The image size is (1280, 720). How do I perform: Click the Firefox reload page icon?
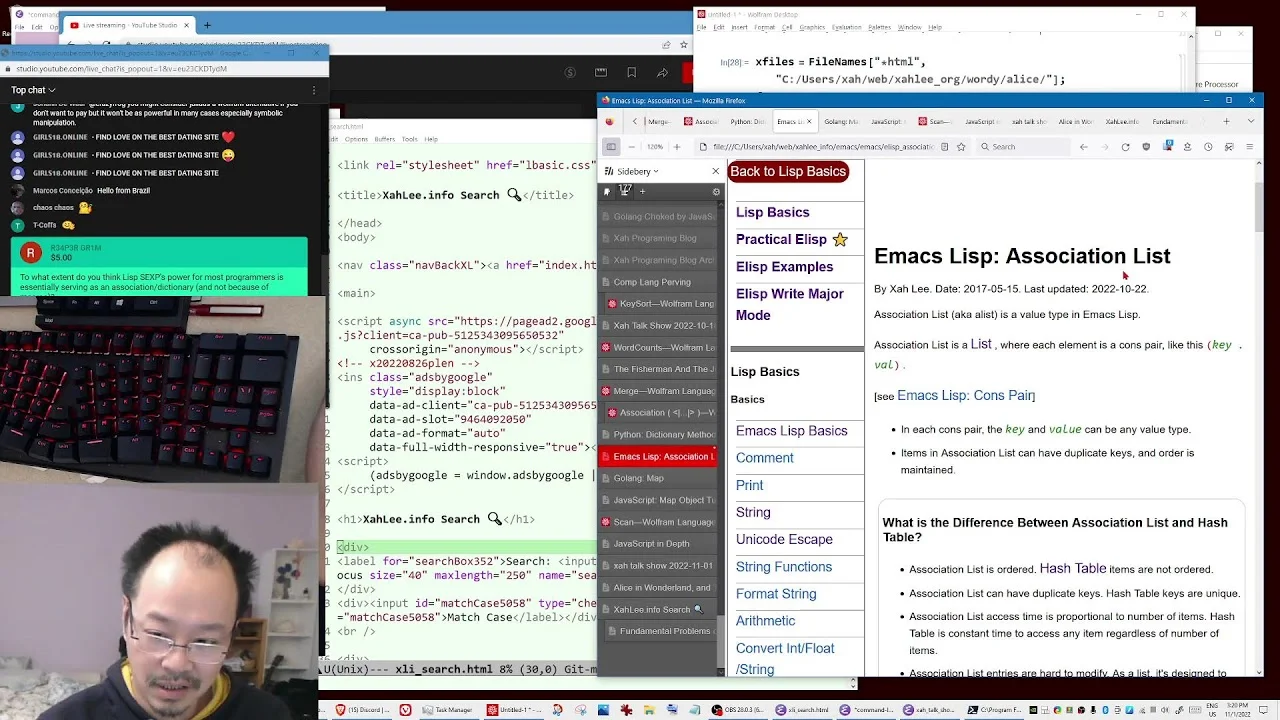coord(1125,147)
